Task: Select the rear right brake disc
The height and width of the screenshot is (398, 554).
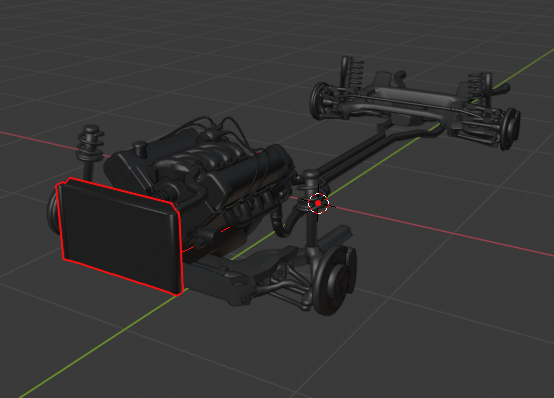Action: tap(509, 129)
